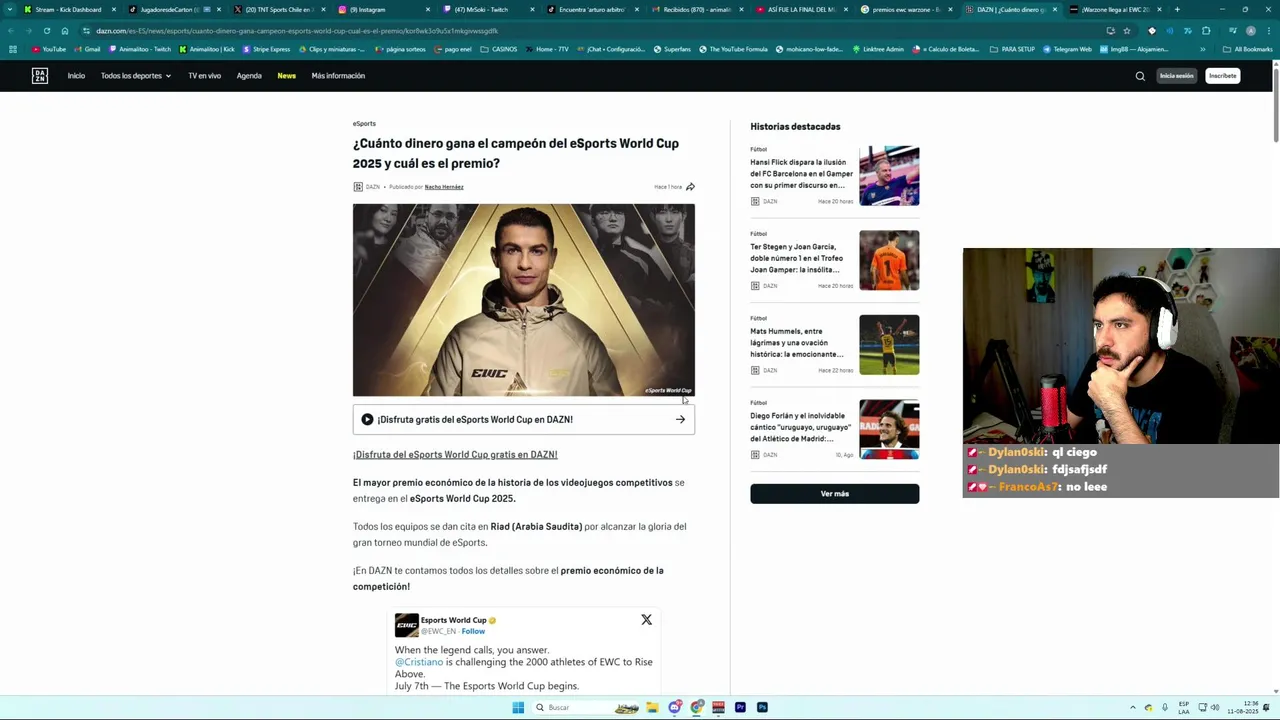The width and height of the screenshot is (1280, 720).
Task: Click 'Follow' in embedded tweet
Action: click(x=473, y=632)
